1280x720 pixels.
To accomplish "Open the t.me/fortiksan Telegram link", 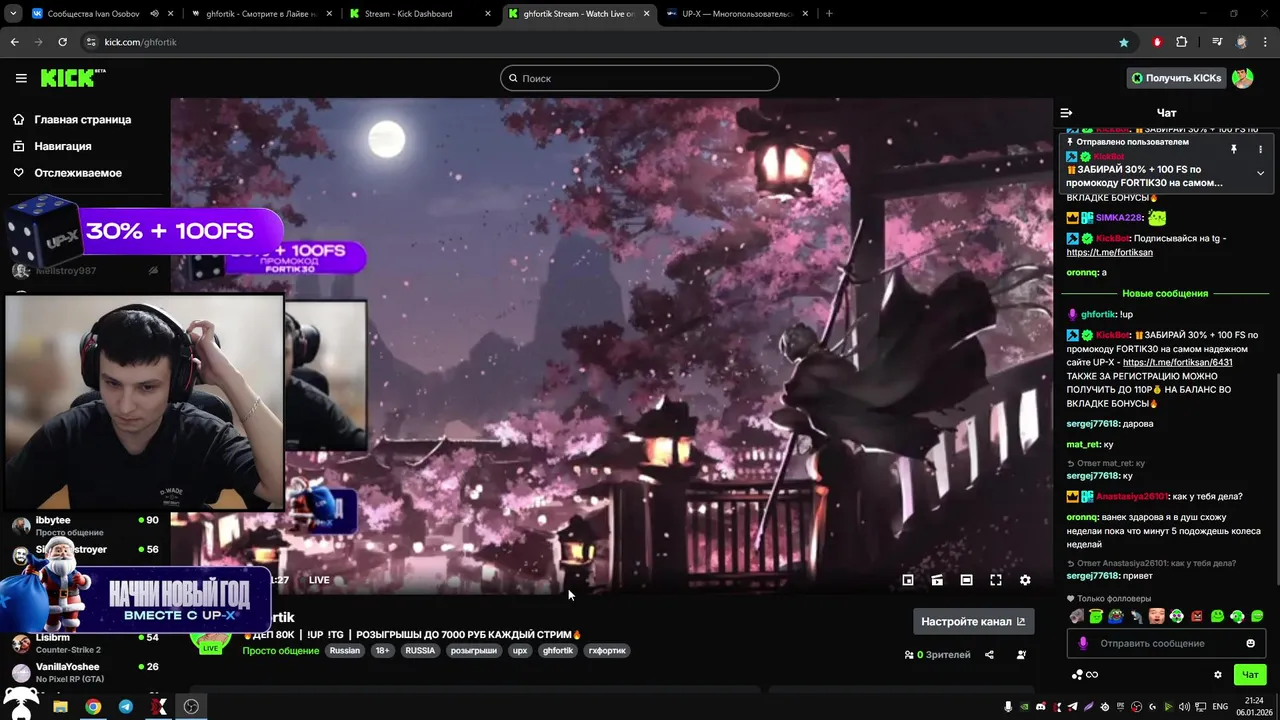I will pyautogui.click(x=1109, y=252).
